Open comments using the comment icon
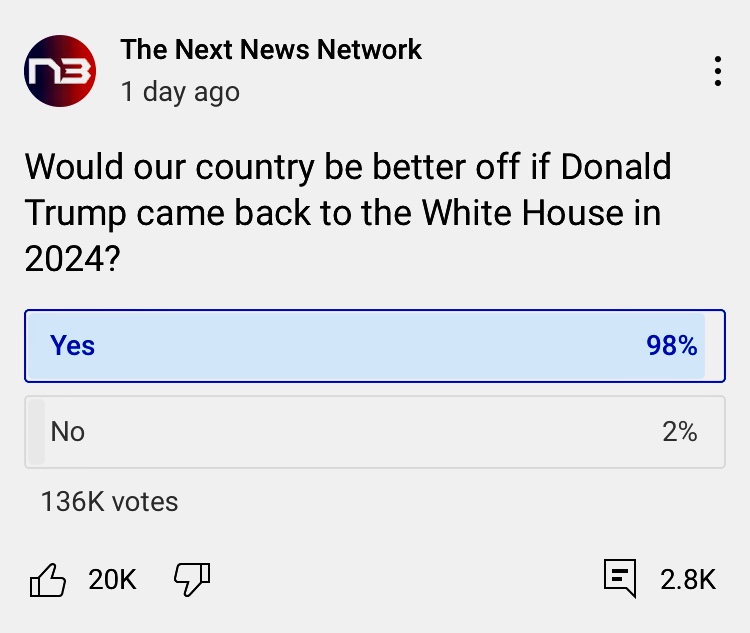750x633 pixels. [x=620, y=578]
